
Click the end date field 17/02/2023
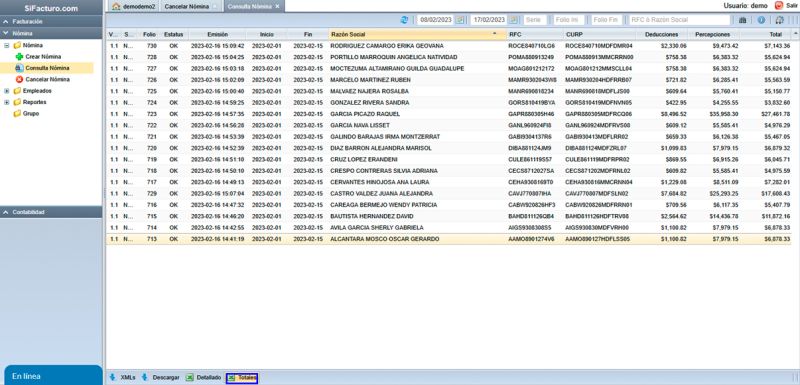(x=489, y=20)
